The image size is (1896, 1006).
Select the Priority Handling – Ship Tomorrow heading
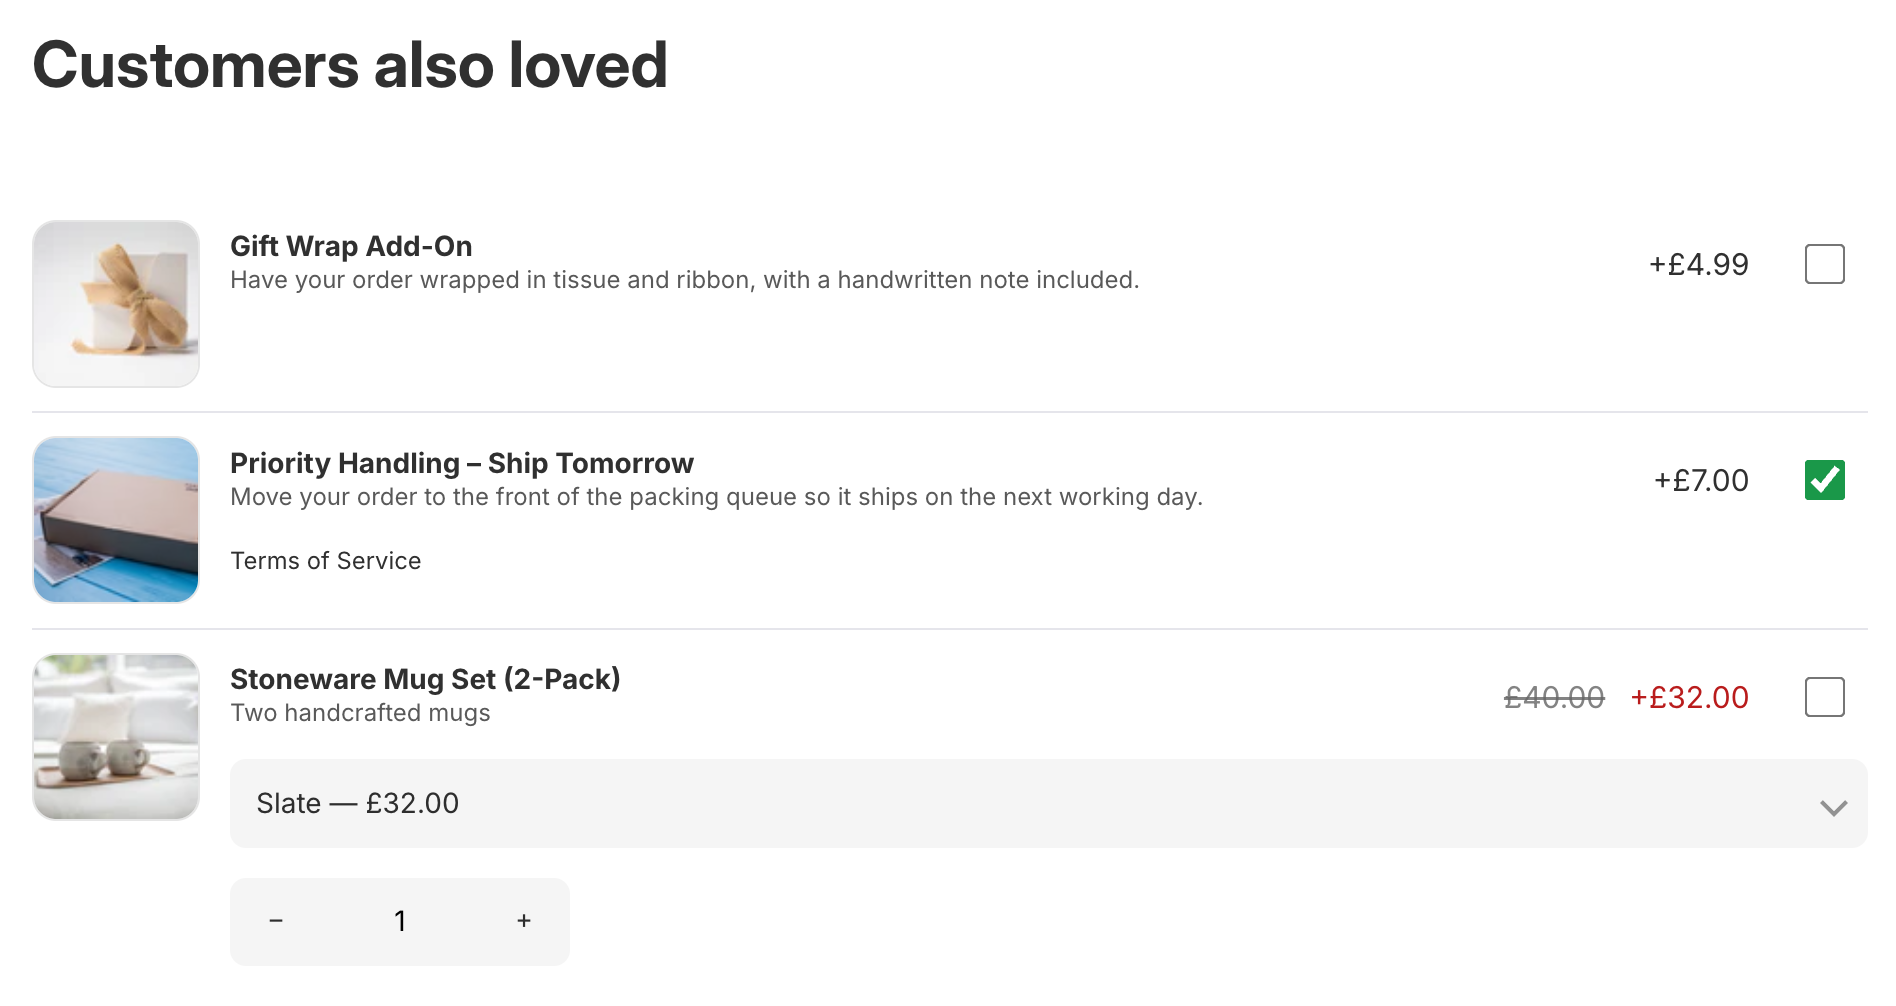pos(462,463)
